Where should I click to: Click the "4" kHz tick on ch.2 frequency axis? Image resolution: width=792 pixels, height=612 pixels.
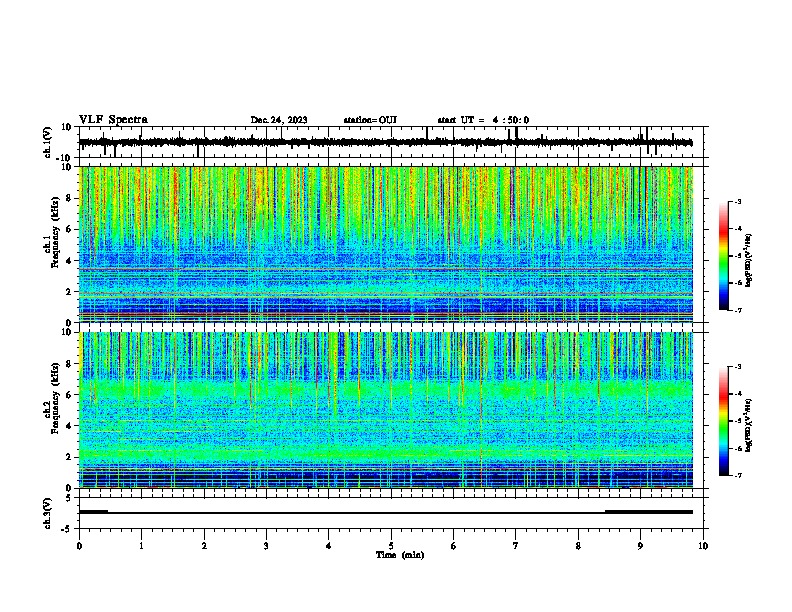[69, 426]
